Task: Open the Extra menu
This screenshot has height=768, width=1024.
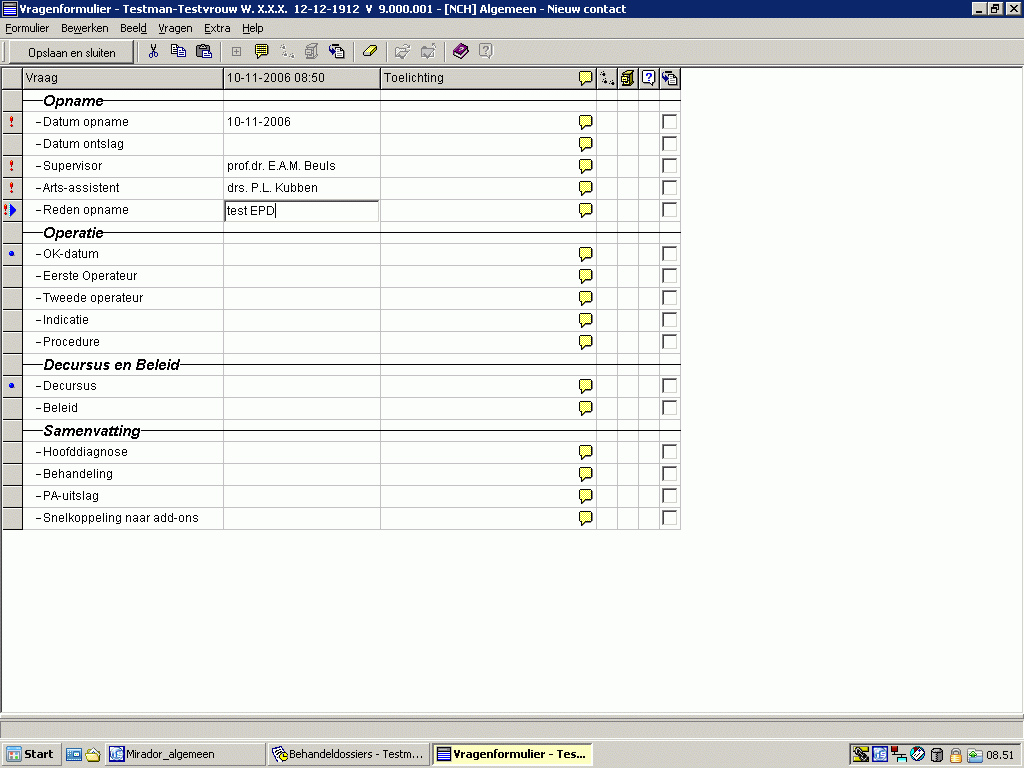Action: coord(217,29)
